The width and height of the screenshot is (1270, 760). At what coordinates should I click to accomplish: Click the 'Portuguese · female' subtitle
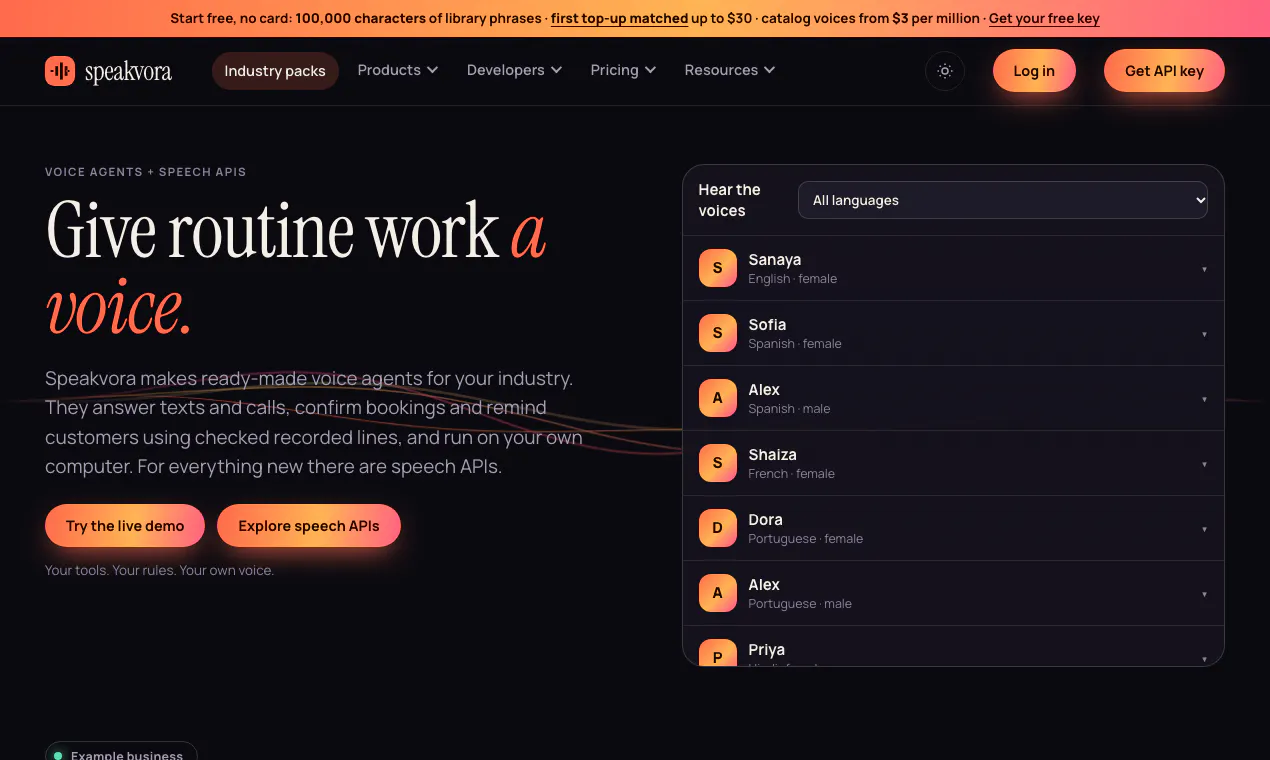(x=806, y=539)
